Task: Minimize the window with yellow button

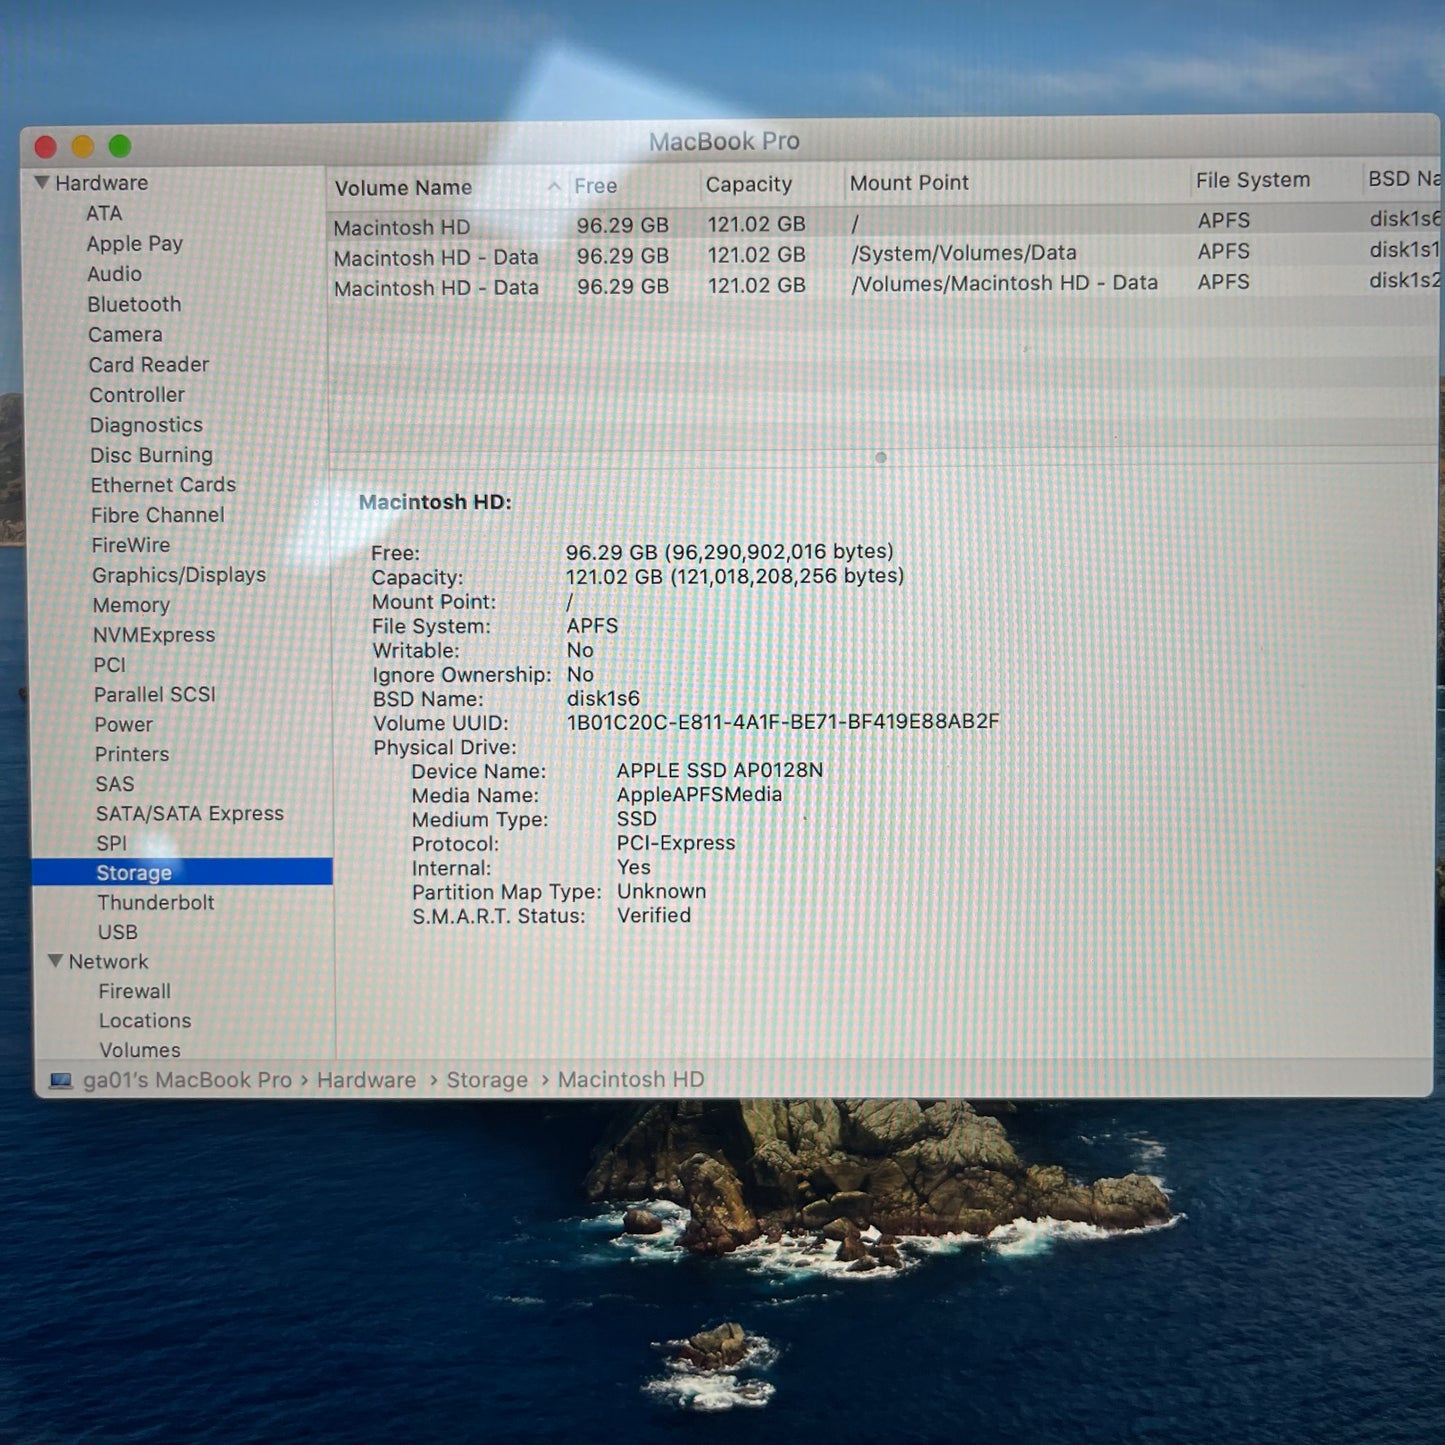Action: click(83, 147)
